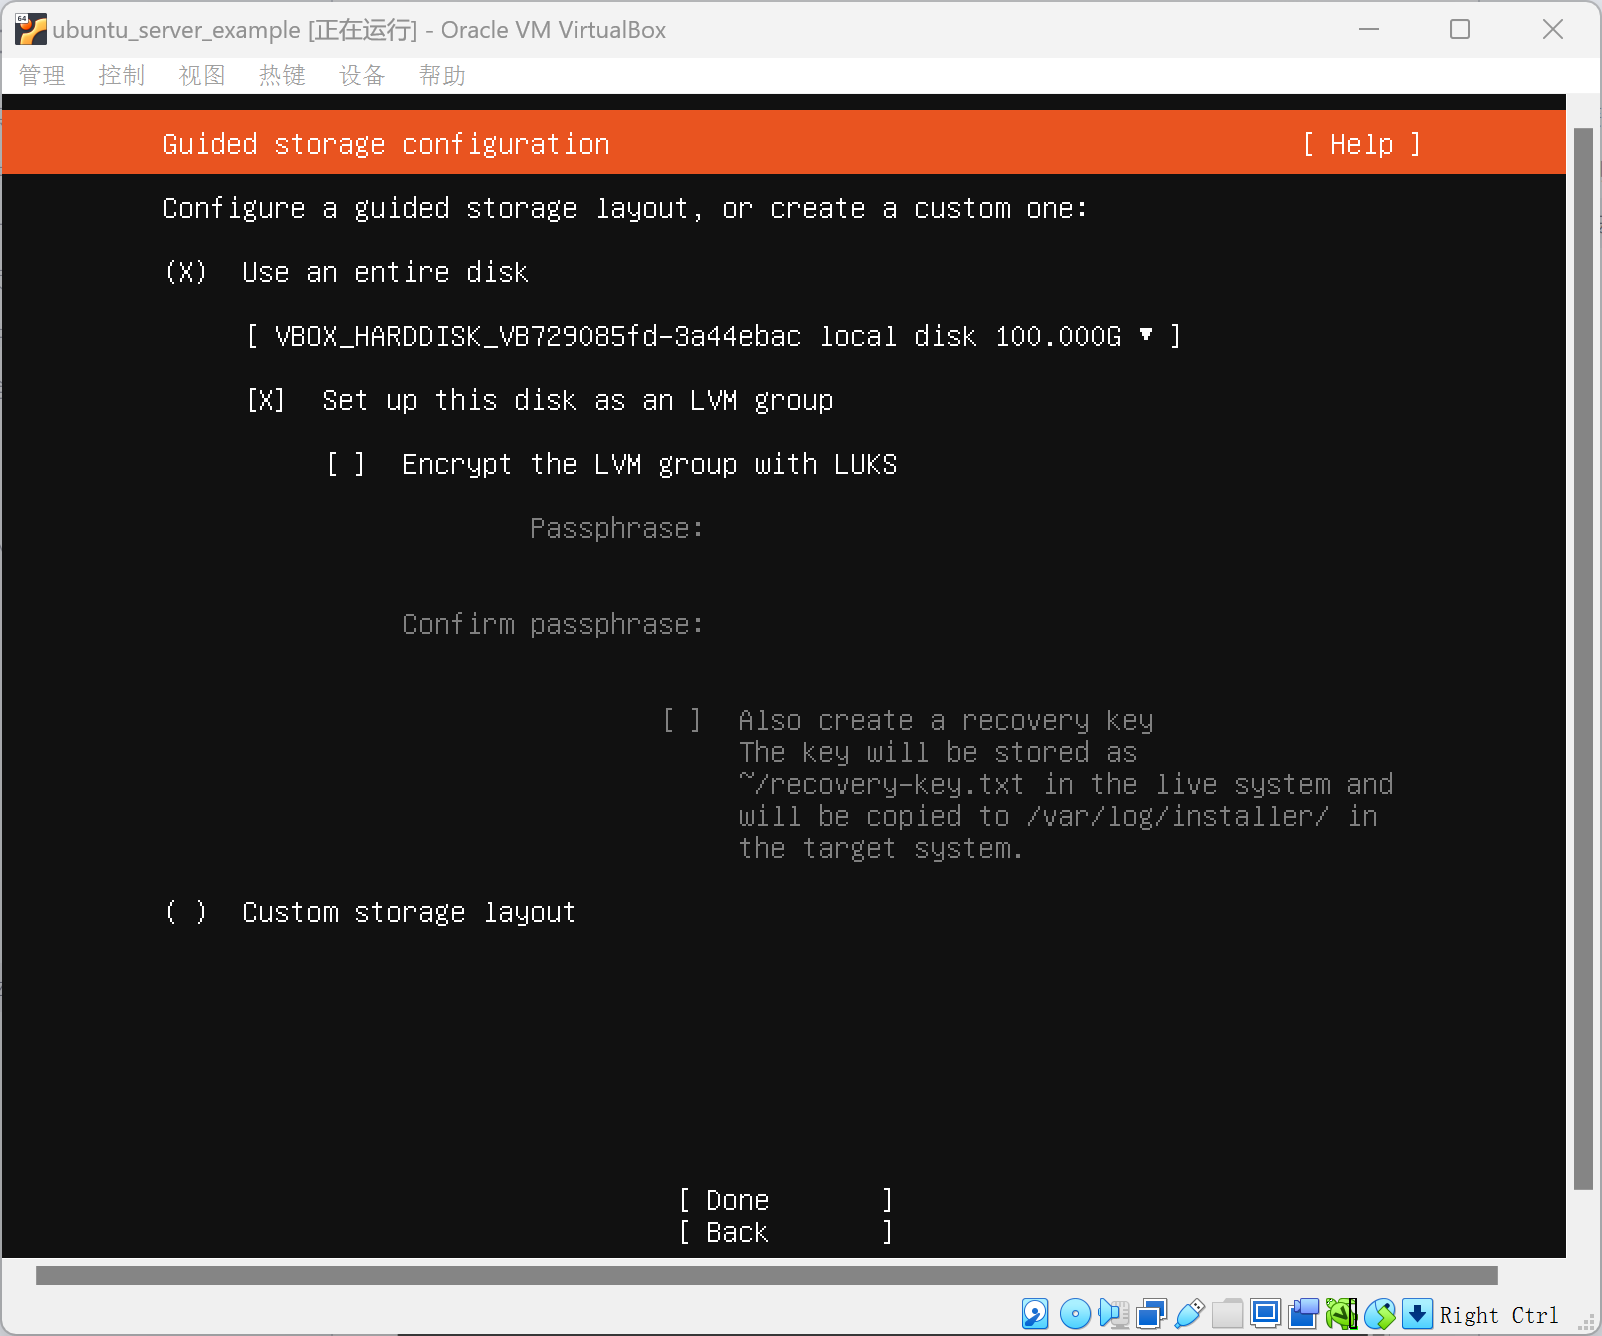Select the 'Custom storage layout' radio option
This screenshot has height=1336, width=1602.
point(186,912)
